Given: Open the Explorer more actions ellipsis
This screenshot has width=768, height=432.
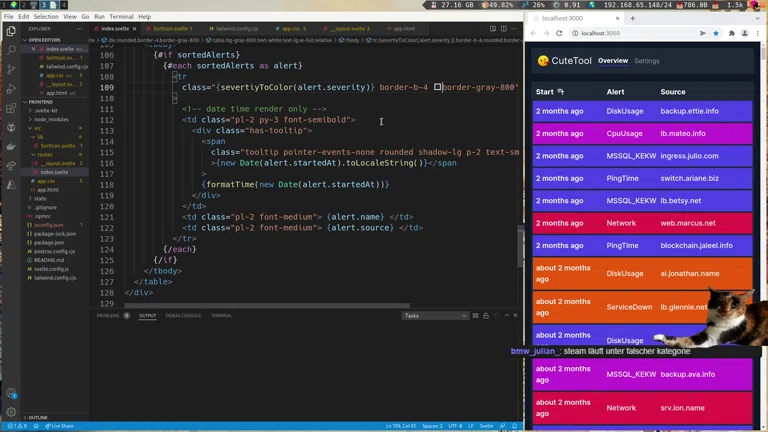Looking at the screenshot, I should click(x=79, y=29).
